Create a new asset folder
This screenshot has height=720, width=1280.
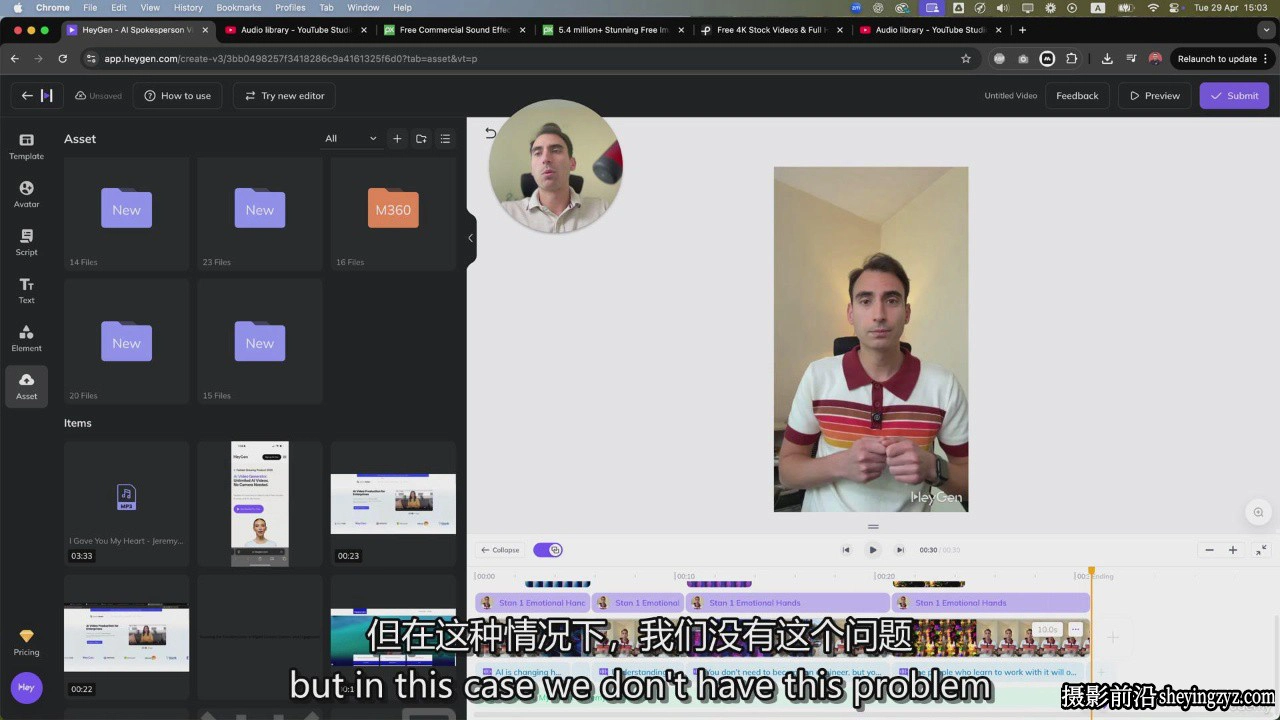pos(421,139)
